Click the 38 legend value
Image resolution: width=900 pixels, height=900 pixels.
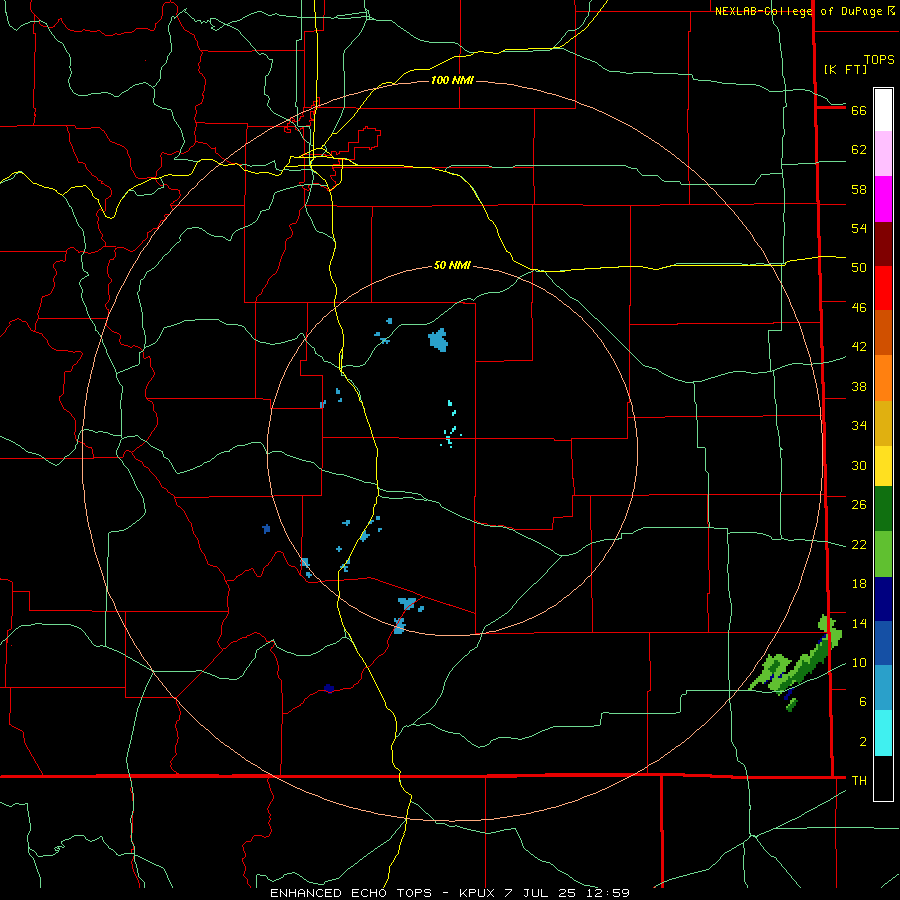[859, 386]
